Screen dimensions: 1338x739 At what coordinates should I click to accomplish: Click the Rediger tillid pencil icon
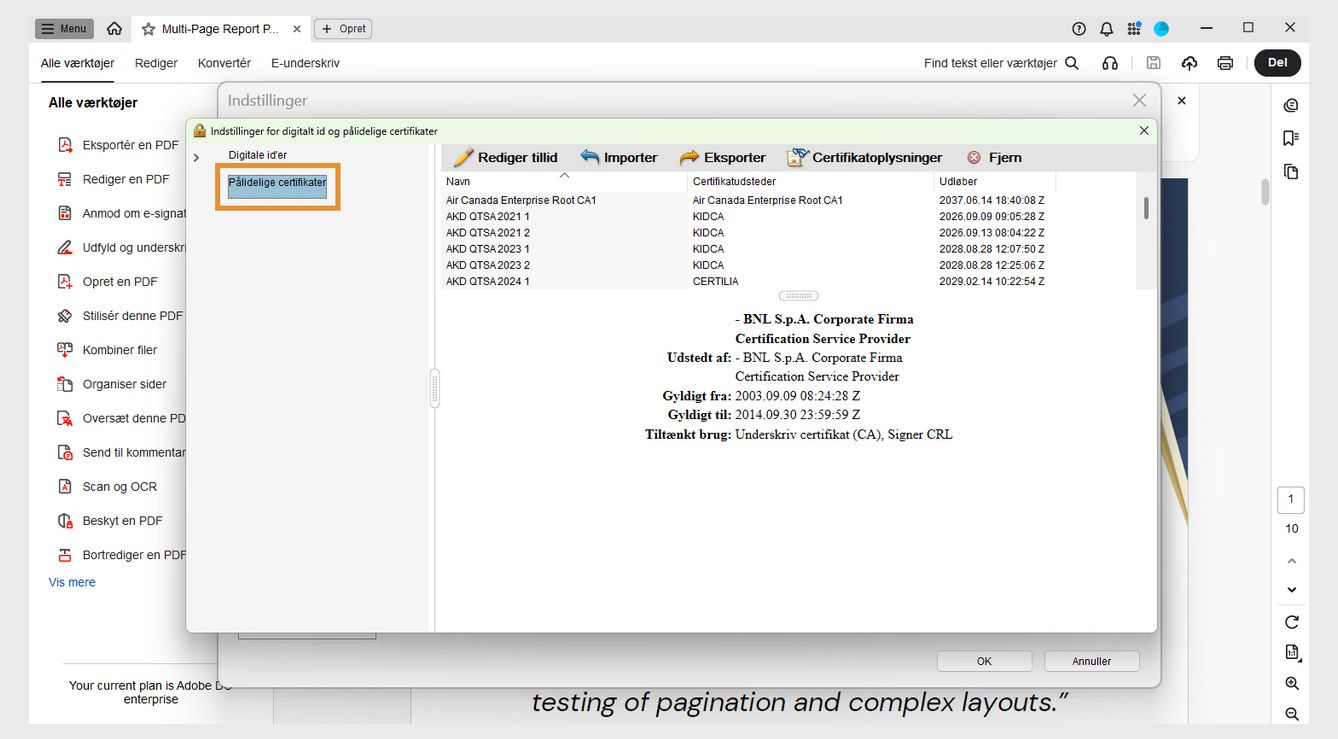coord(463,158)
